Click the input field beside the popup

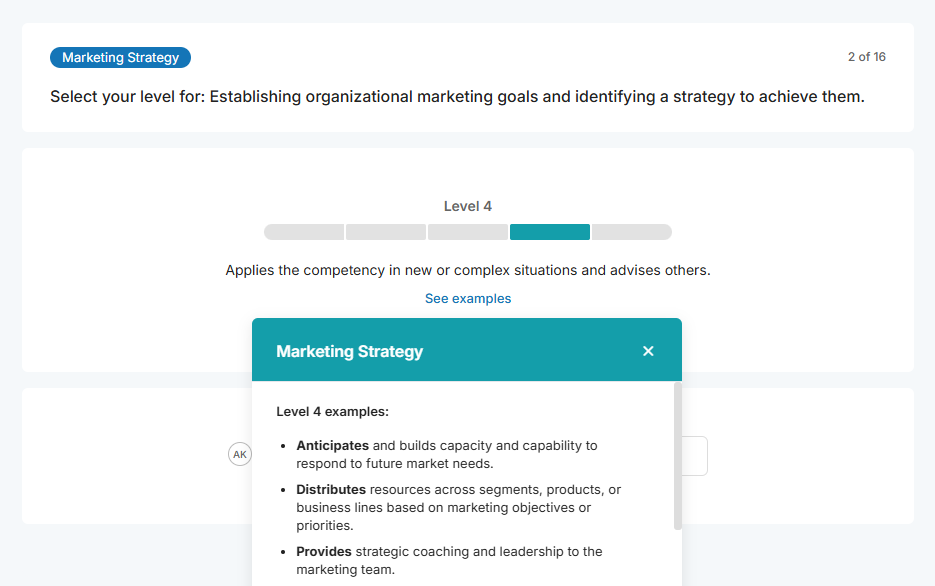[x=695, y=456]
